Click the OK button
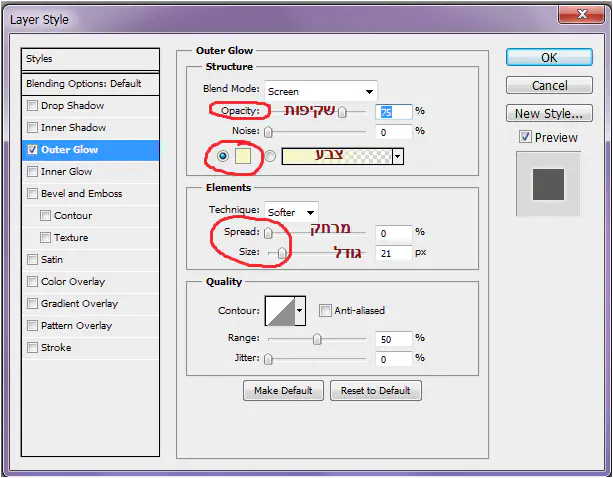This screenshot has width=613, height=478. point(550,58)
